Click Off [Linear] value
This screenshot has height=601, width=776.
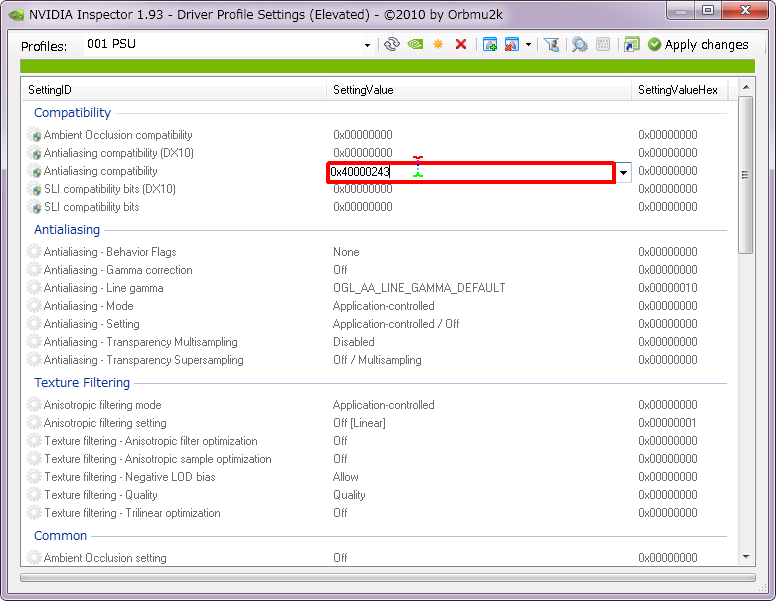pos(359,423)
